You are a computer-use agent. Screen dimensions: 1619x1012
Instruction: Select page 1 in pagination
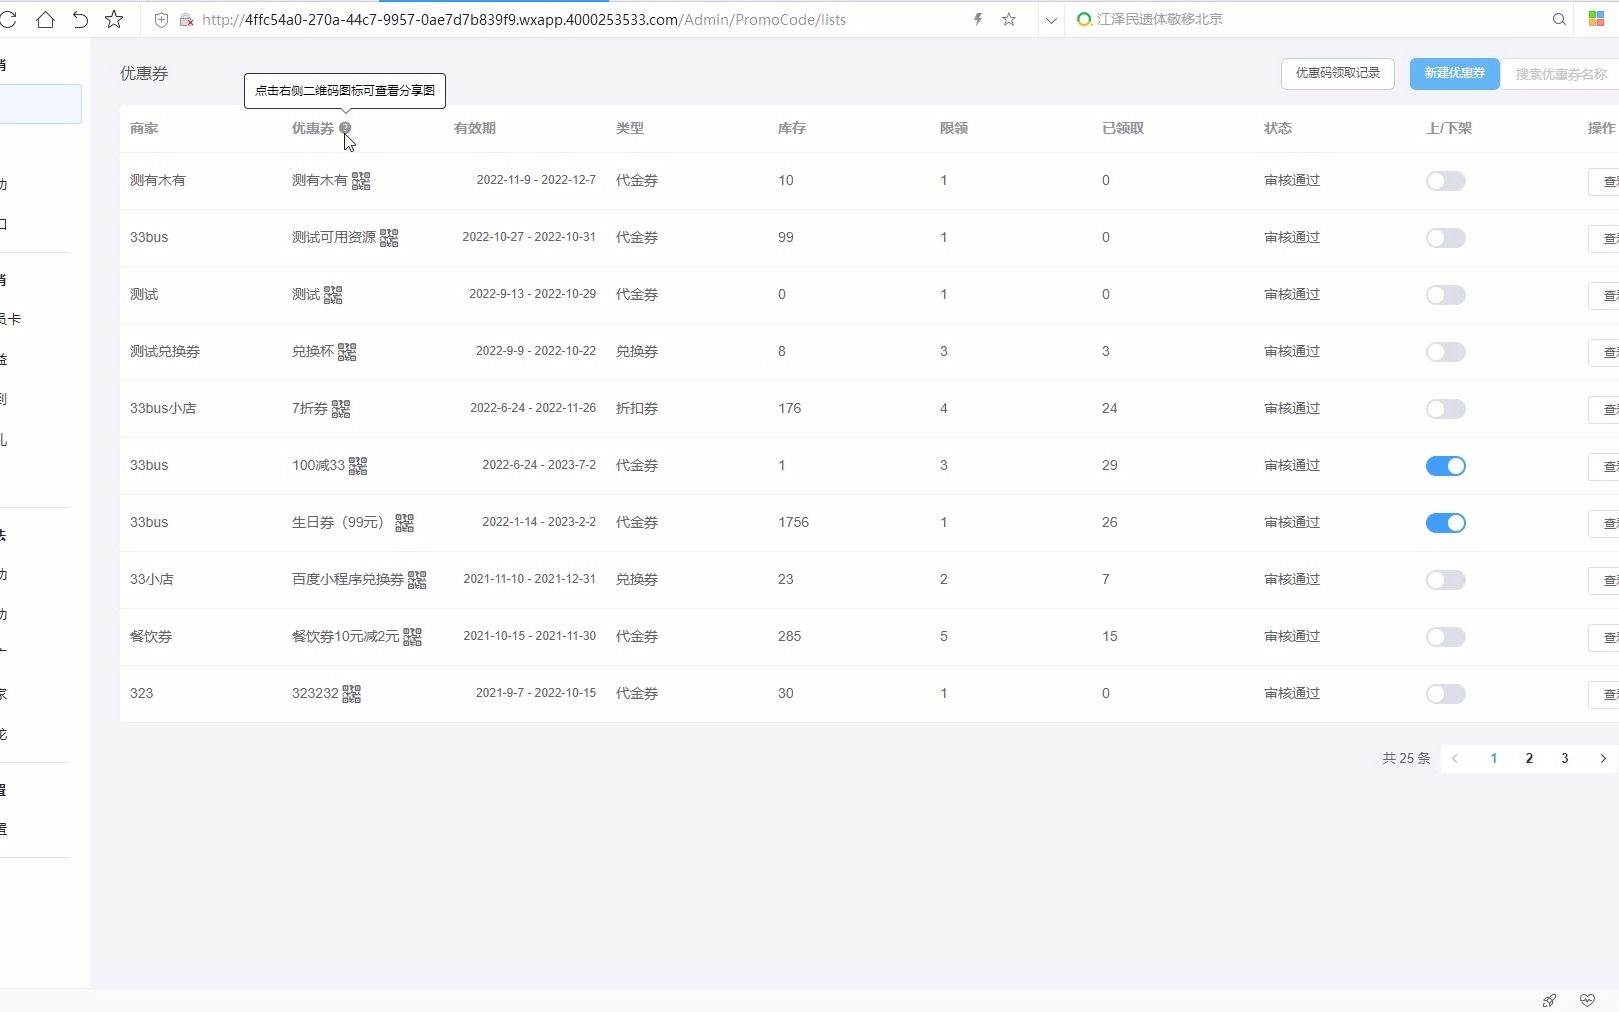(1493, 758)
